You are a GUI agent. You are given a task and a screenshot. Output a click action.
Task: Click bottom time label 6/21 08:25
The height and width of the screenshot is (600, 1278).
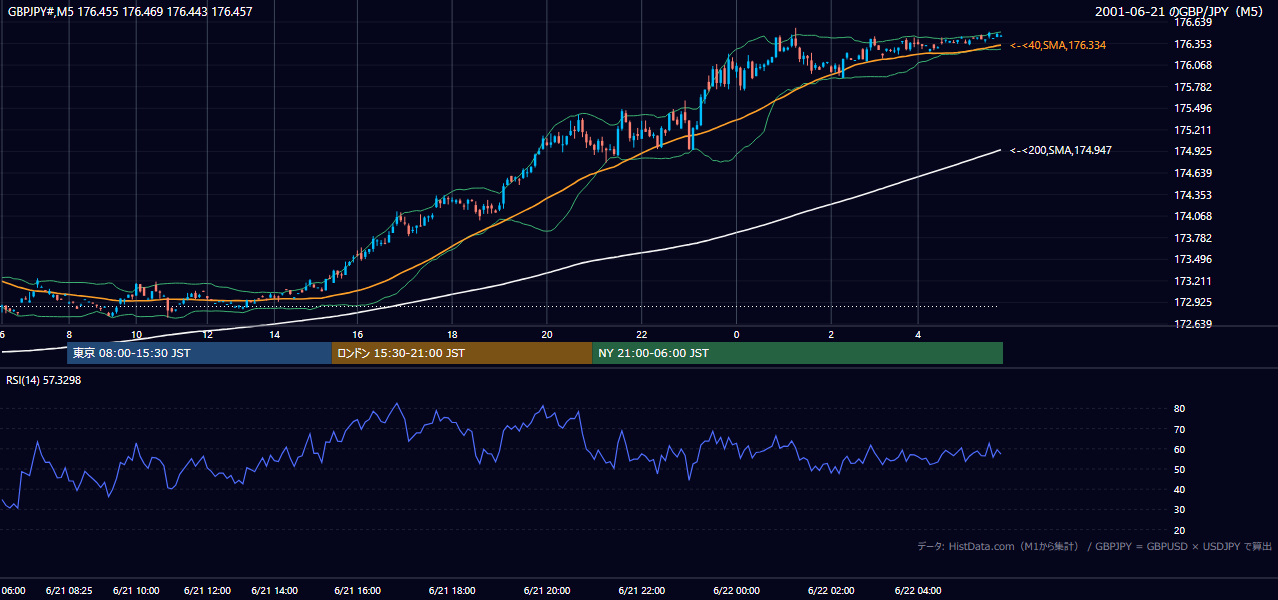click(69, 591)
